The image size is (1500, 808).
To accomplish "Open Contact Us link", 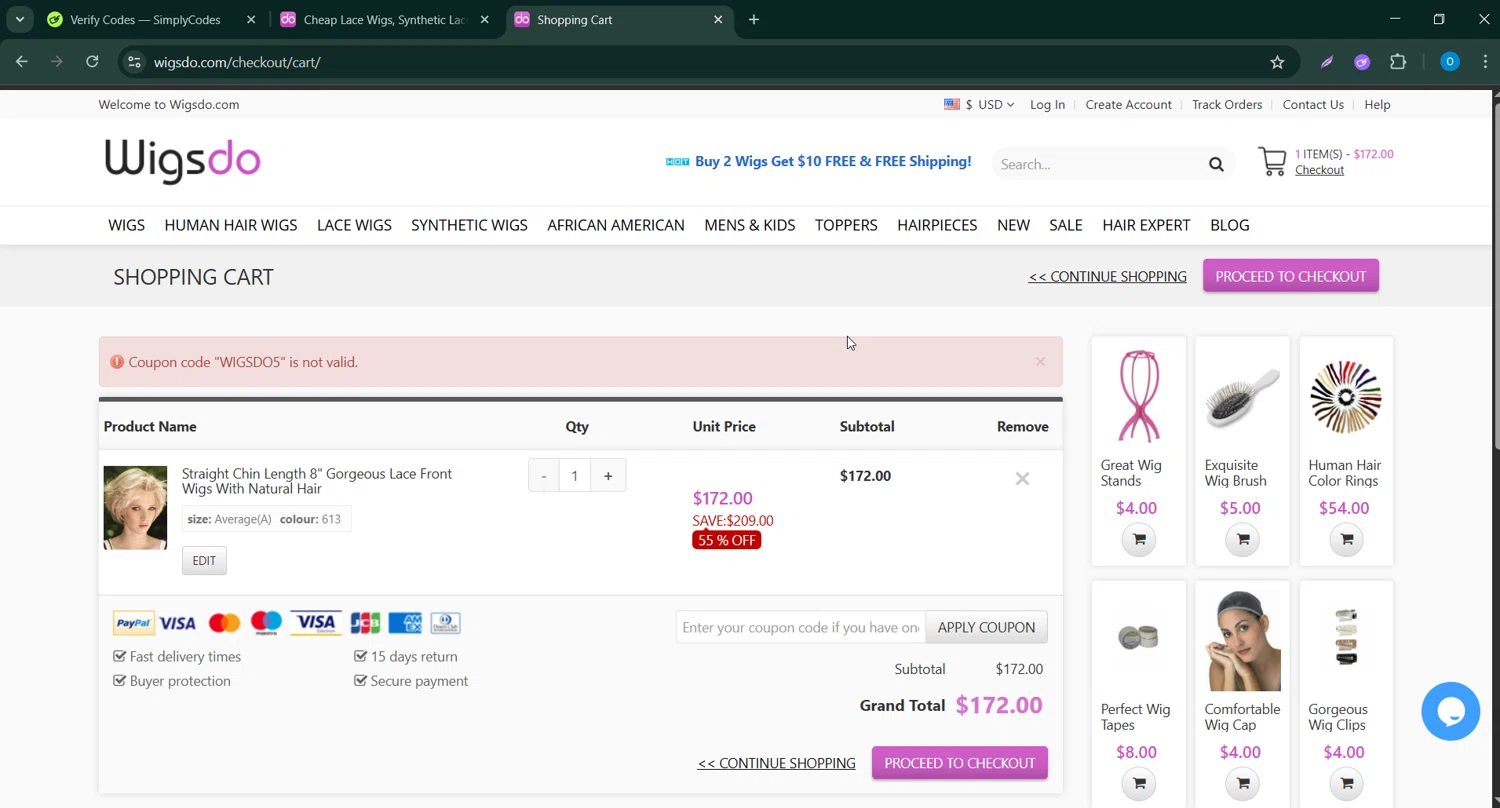I will coord(1313,104).
